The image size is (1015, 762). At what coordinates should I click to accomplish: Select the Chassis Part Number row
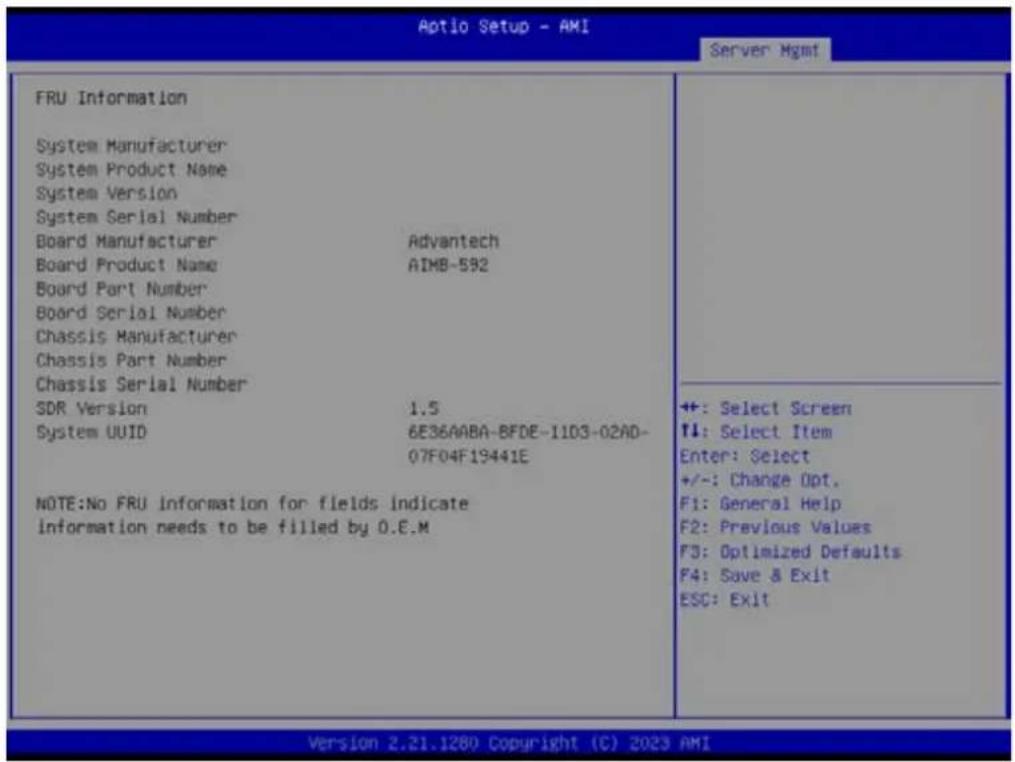[x=131, y=360]
